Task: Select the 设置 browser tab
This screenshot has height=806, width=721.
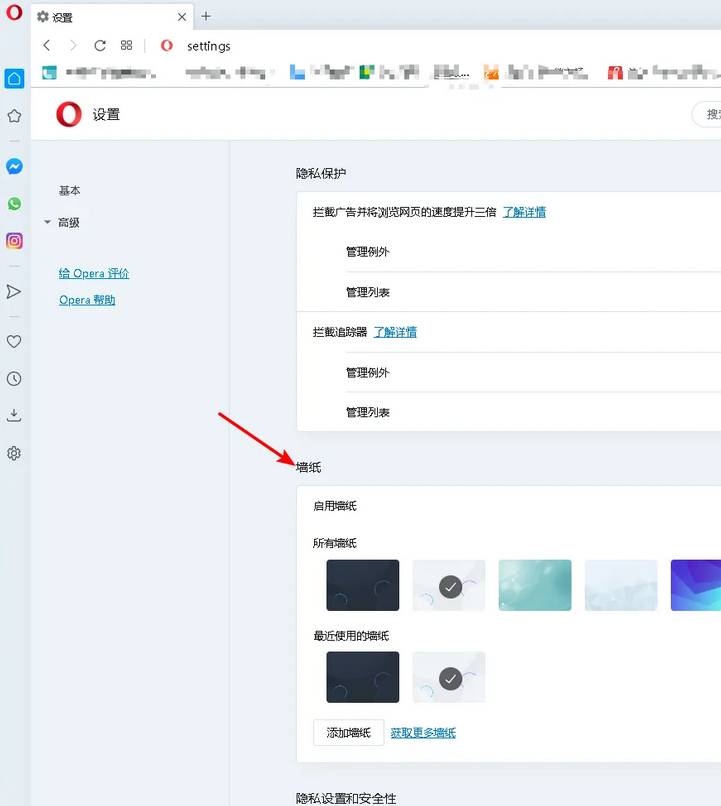Action: 112,17
